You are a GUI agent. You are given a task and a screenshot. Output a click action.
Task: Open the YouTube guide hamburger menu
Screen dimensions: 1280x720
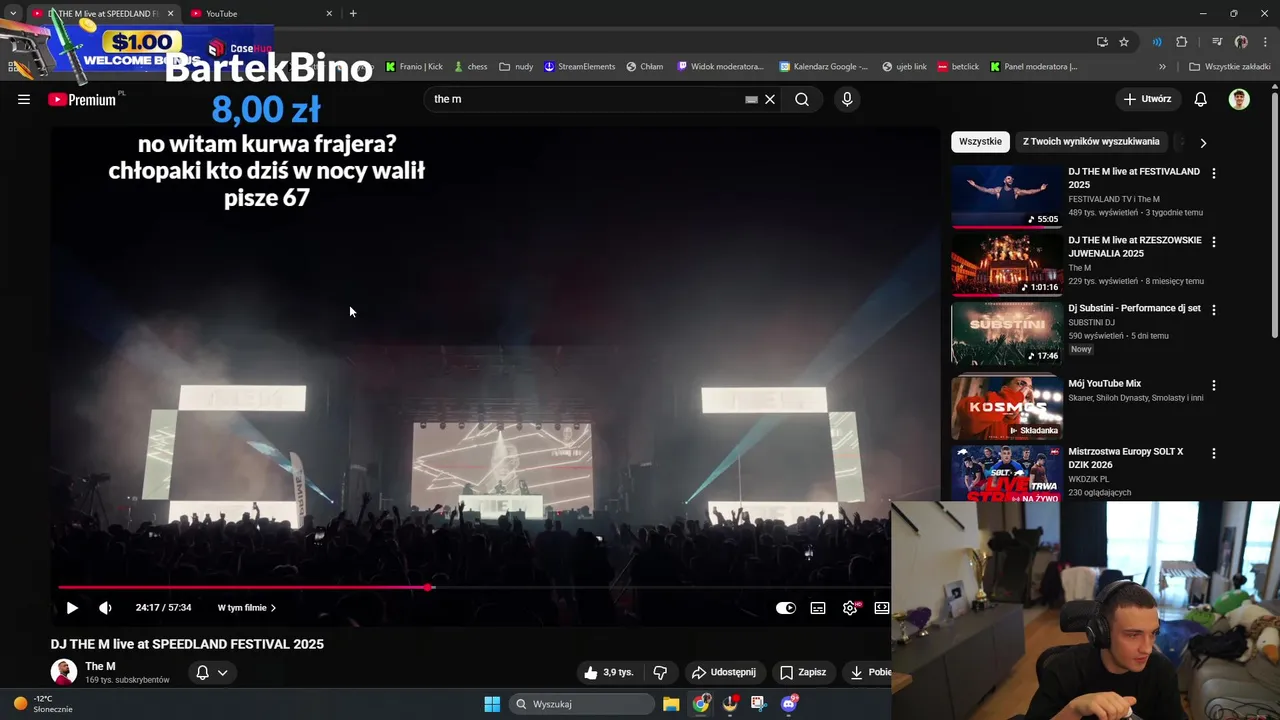pos(24,99)
